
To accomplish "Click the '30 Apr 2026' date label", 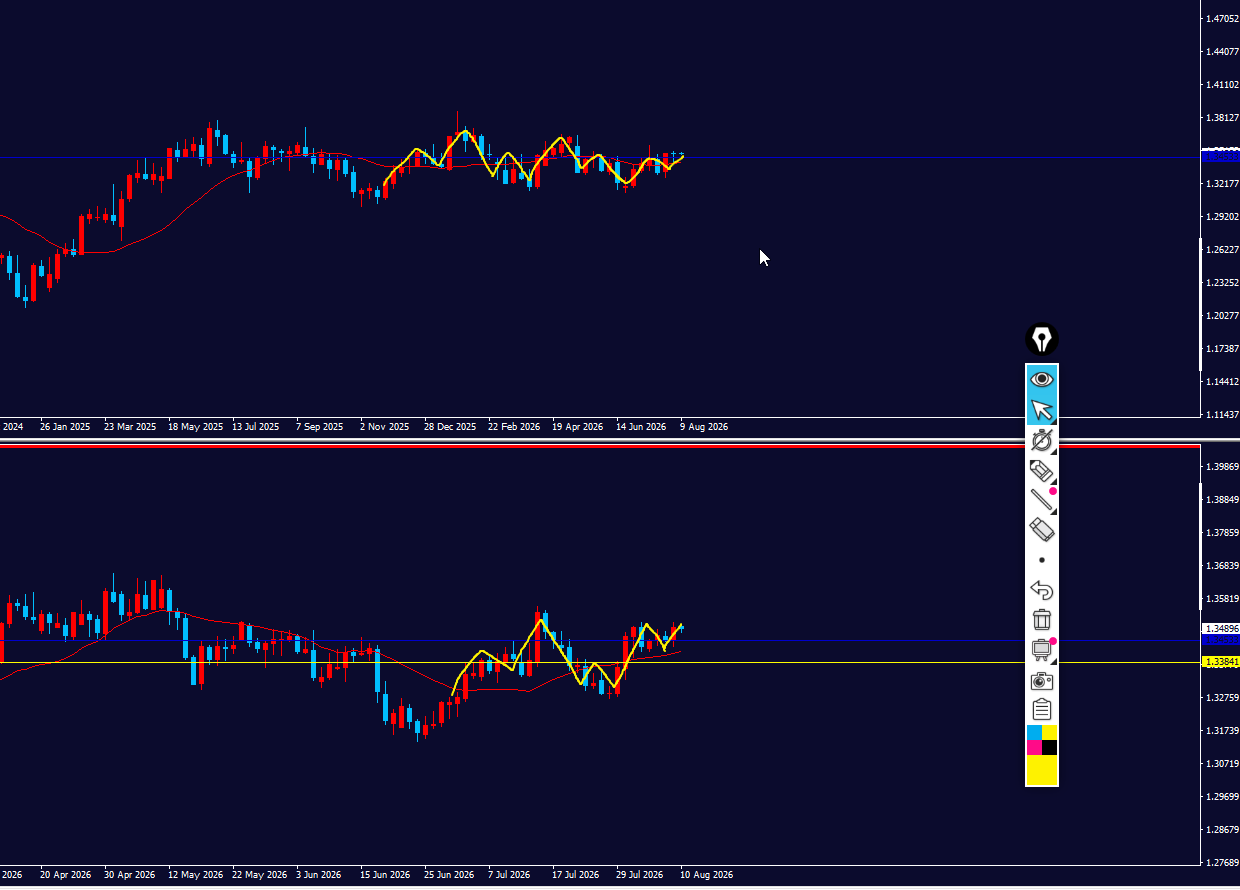I will click(129, 875).
